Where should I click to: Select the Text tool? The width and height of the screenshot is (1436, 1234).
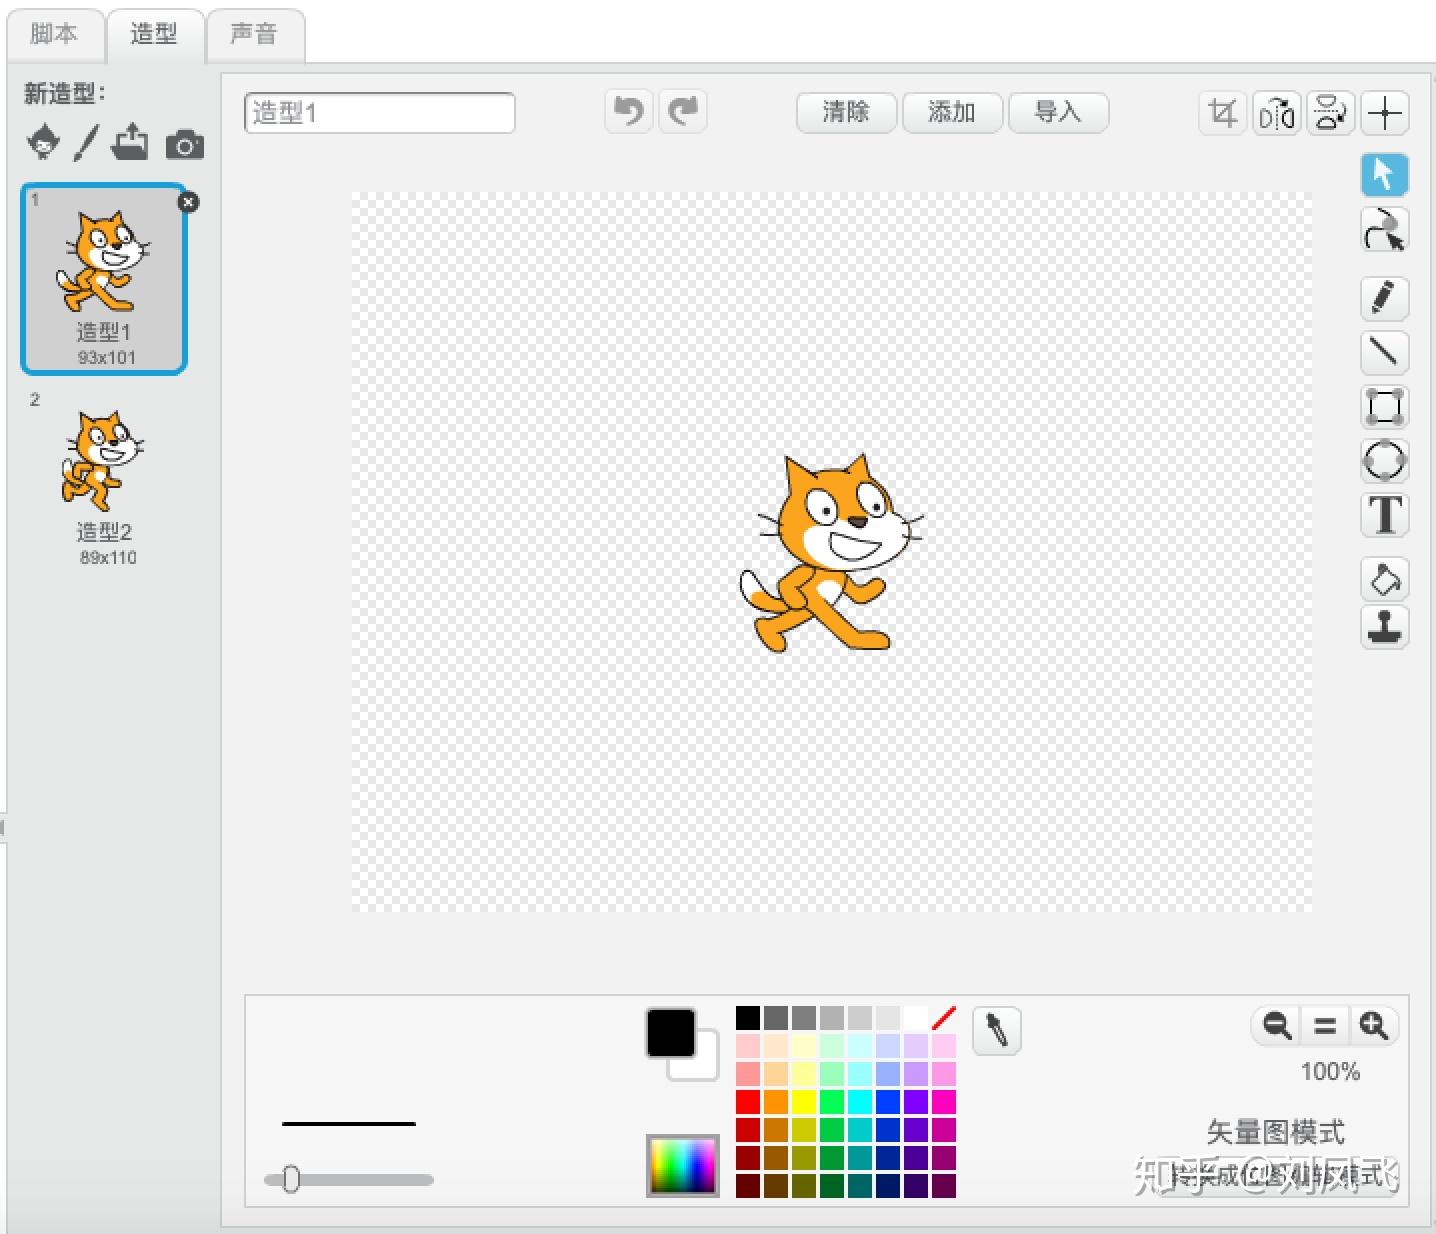(1384, 515)
